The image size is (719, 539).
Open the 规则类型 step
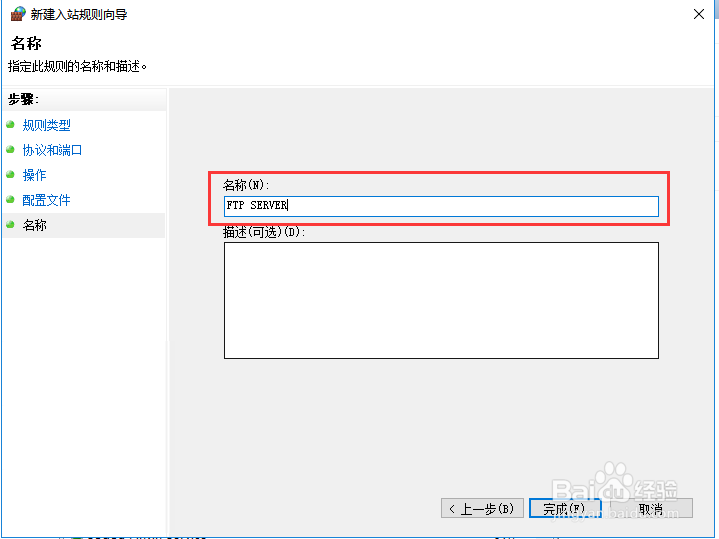[x=46, y=125]
